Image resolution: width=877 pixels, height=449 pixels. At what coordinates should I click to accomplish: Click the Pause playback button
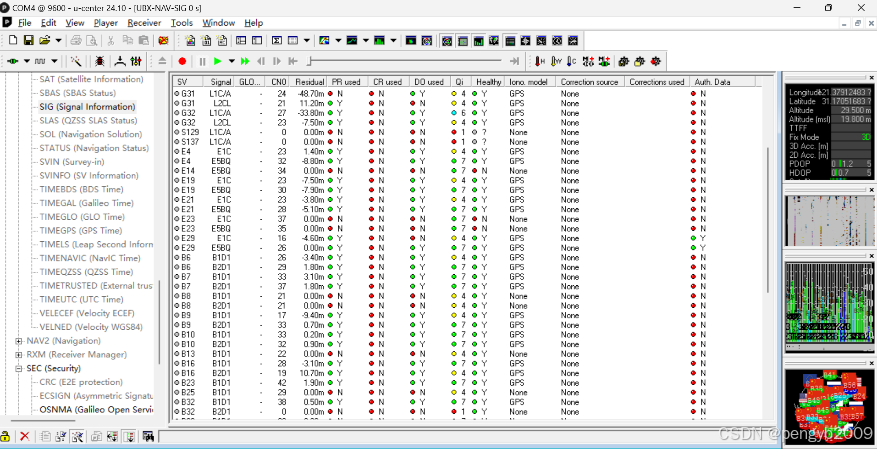point(202,61)
